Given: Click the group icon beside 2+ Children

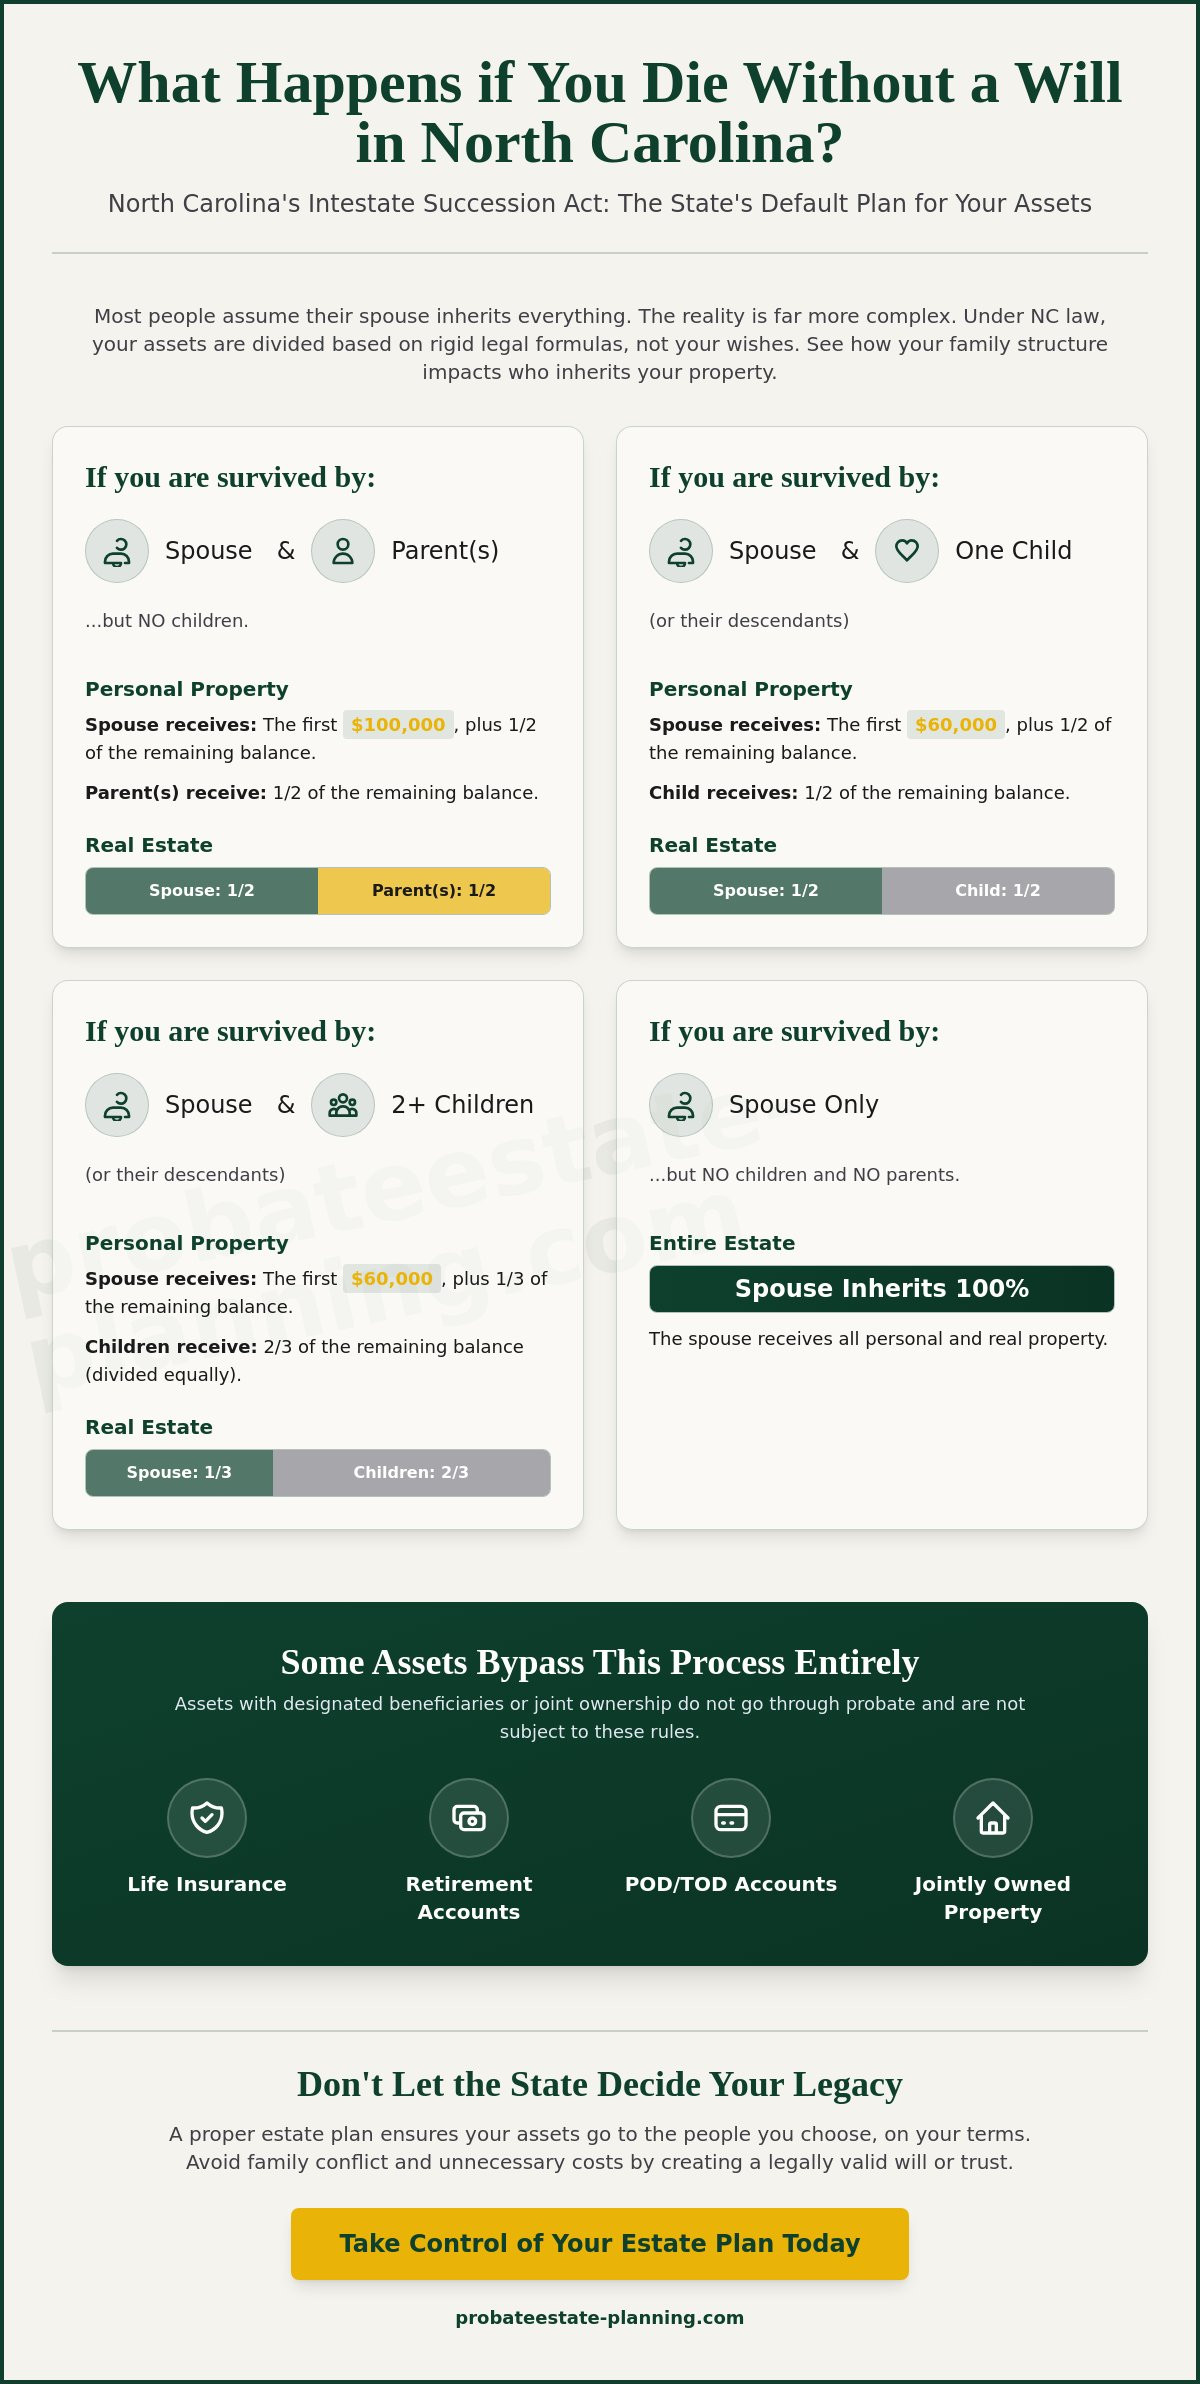Looking at the screenshot, I should coord(343,1105).
